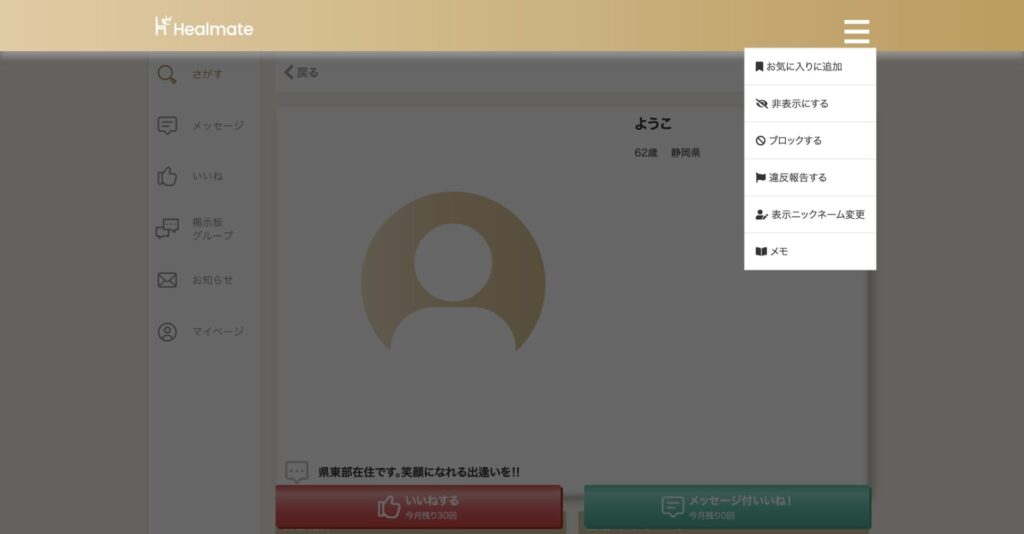Click the speech bubble icon beside profile comment
This screenshot has height=534, width=1024.
pyautogui.click(x=296, y=471)
